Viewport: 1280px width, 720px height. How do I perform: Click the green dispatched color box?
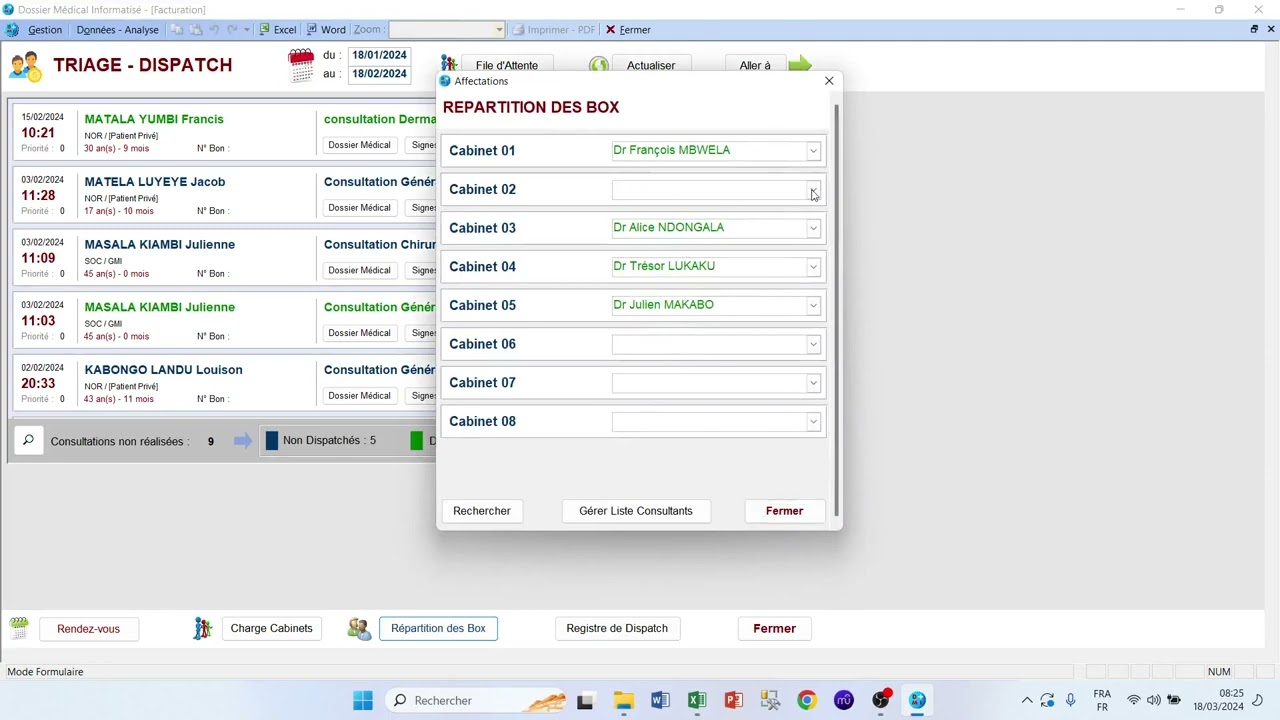pos(417,441)
